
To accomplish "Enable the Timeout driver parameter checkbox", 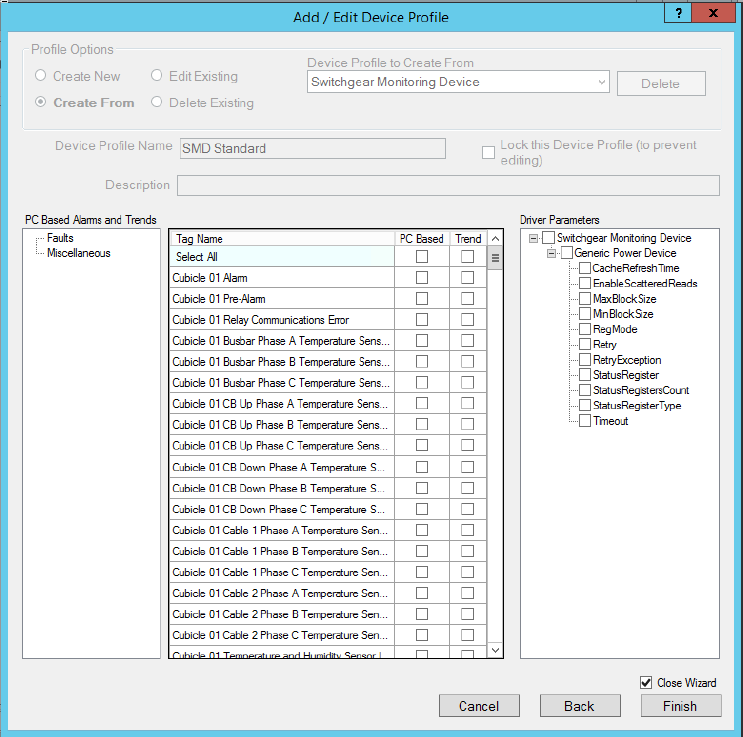I will tap(585, 421).
